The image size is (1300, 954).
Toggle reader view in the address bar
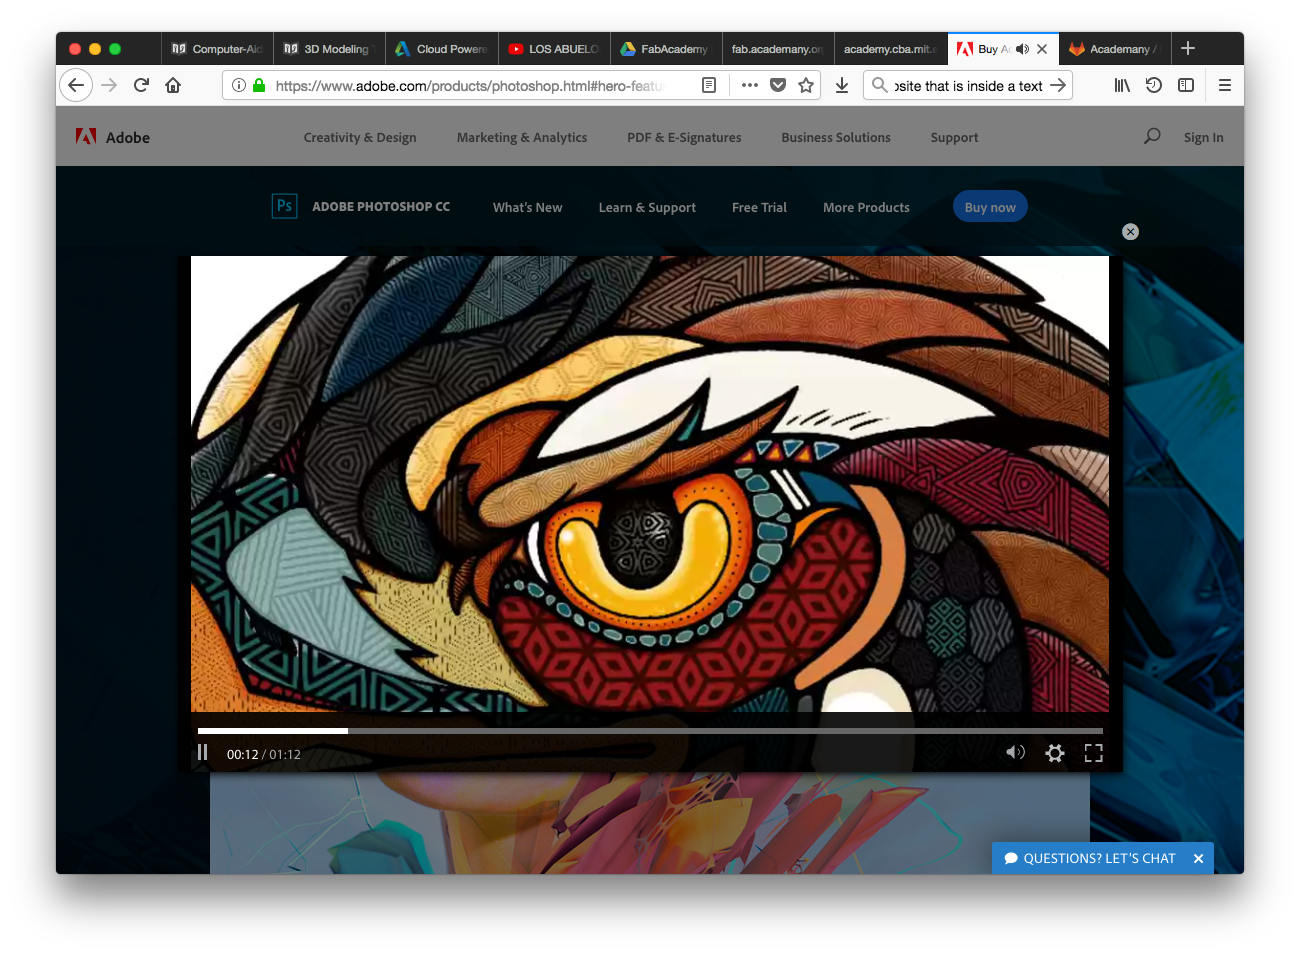click(709, 86)
